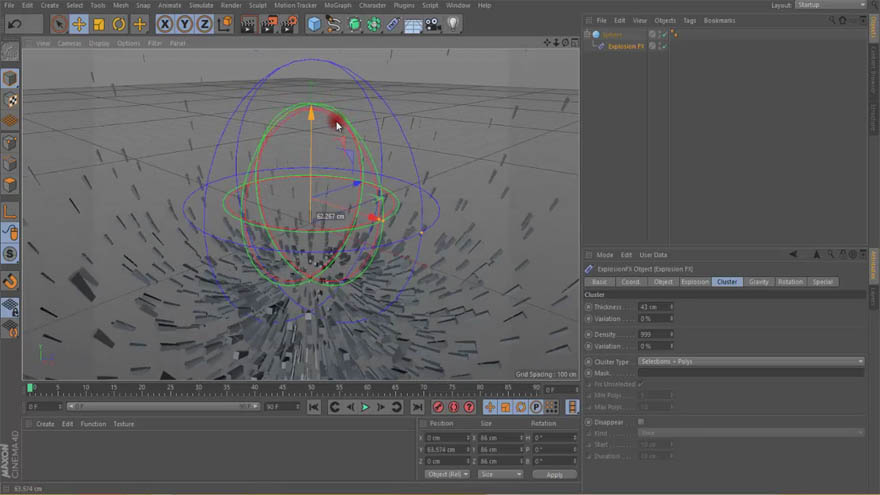
Task: Open the Object (Rel) dropdown
Action: (447, 475)
